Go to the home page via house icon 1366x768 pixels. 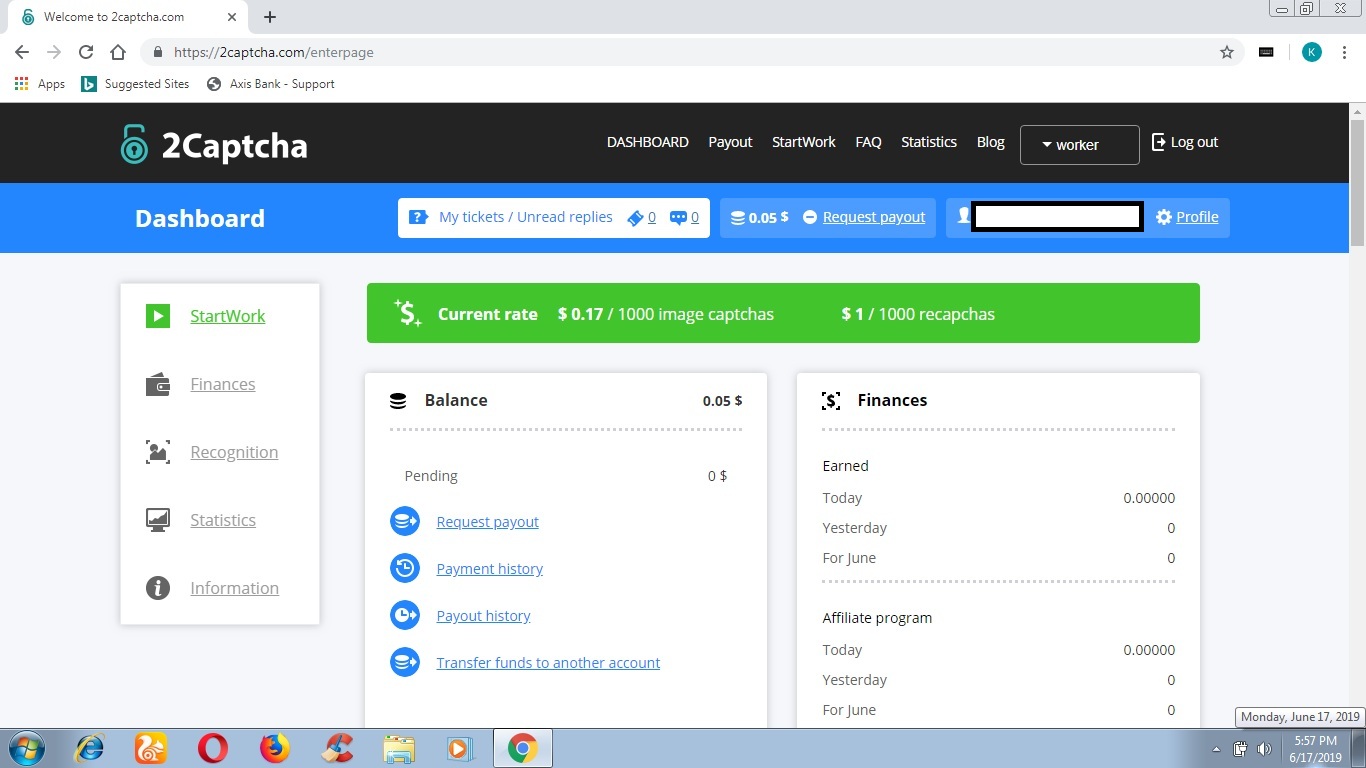pyautogui.click(x=118, y=52)
